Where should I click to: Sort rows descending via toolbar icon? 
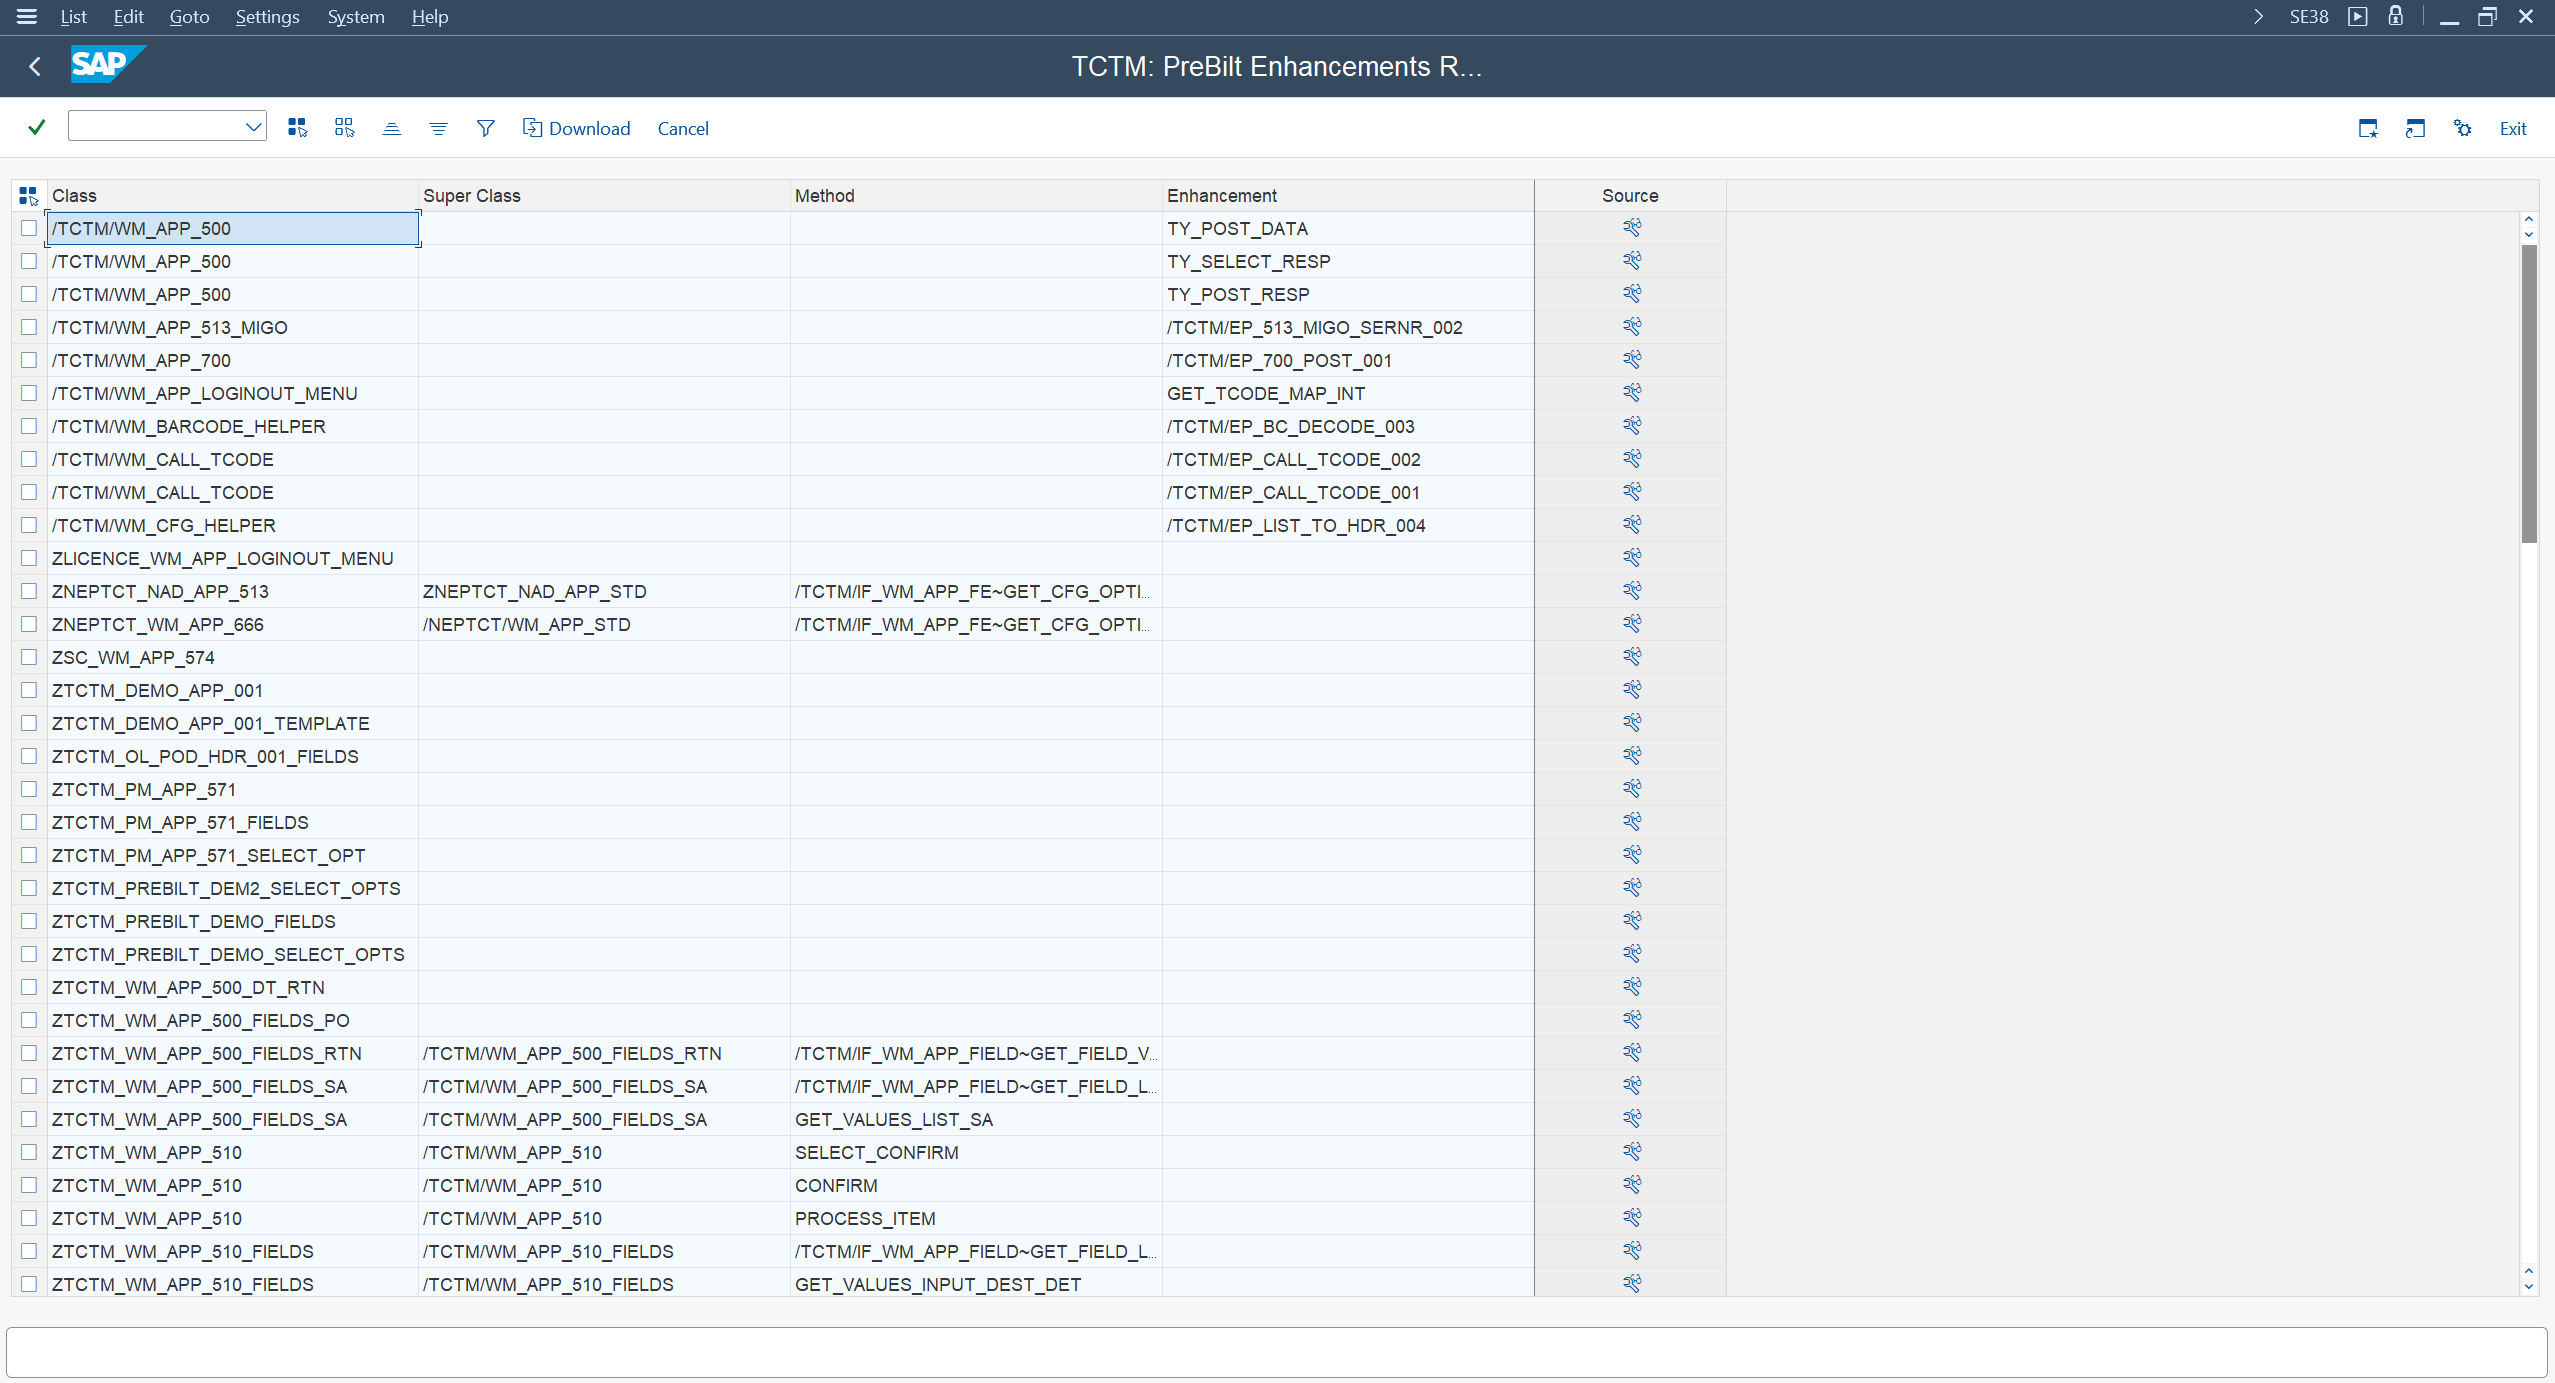438,128
